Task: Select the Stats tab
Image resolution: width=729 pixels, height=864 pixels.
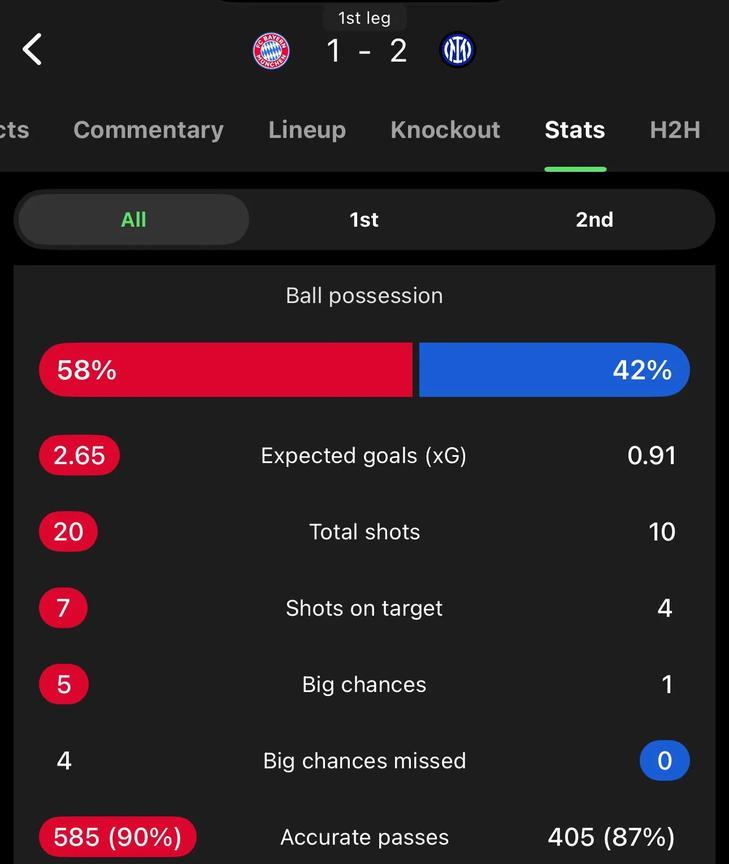Action: click(575, 130)
